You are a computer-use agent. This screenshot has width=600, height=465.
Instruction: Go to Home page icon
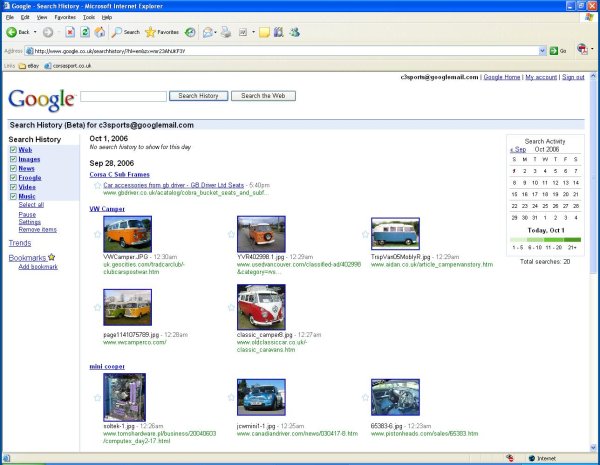(x=100, y=33)
